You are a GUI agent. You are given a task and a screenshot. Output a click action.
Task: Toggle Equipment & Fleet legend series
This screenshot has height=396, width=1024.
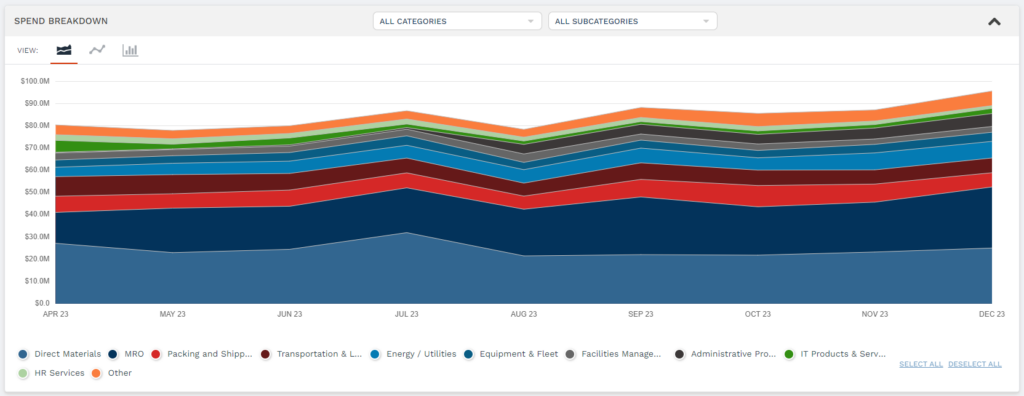point(510,354)
